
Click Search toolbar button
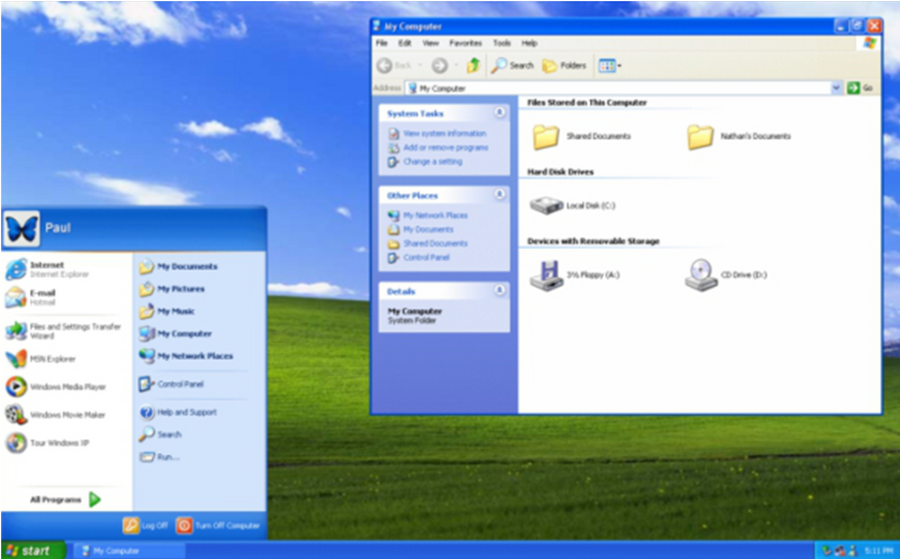coord(513,65)
